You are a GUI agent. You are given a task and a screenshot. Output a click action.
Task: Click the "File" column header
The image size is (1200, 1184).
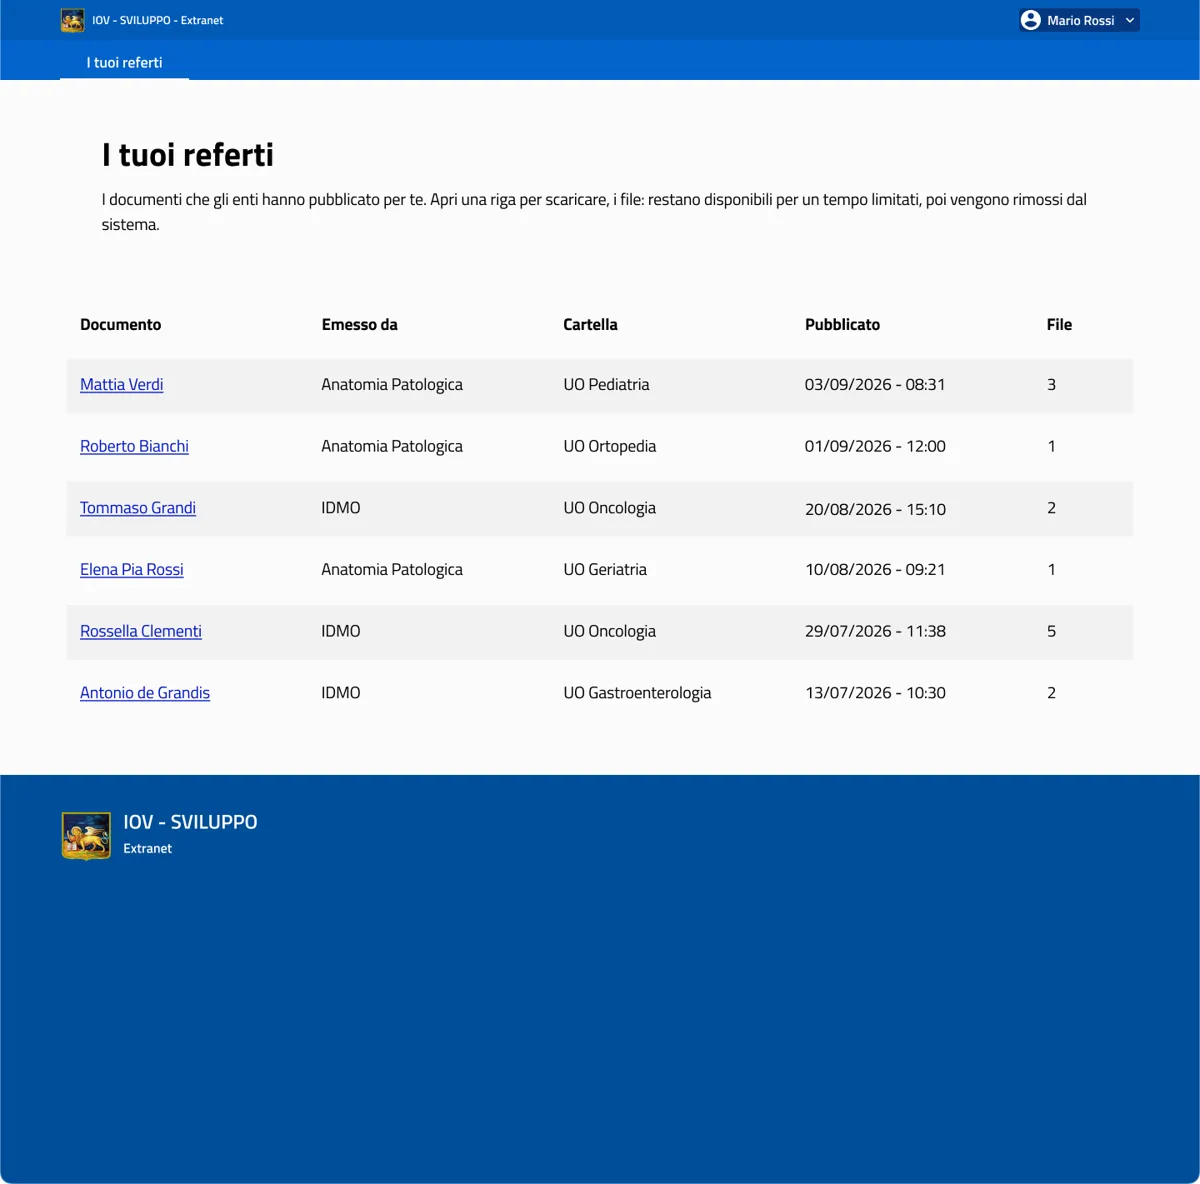(1059, 324)
